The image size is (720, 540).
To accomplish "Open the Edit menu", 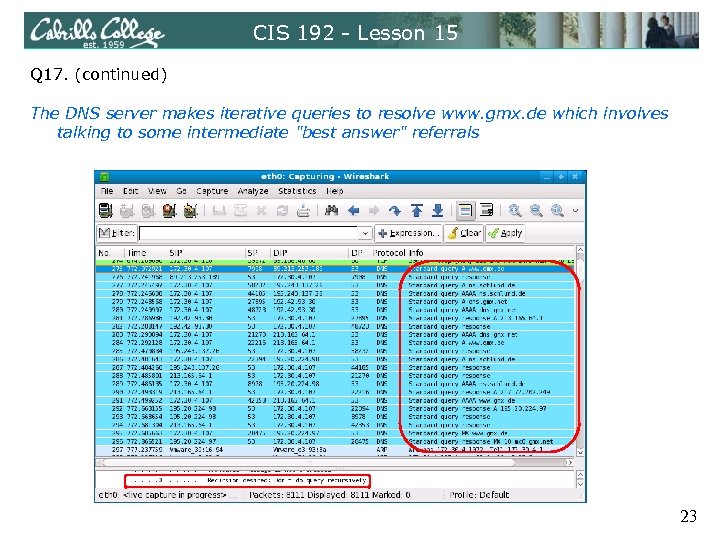I will click(130, 191).
